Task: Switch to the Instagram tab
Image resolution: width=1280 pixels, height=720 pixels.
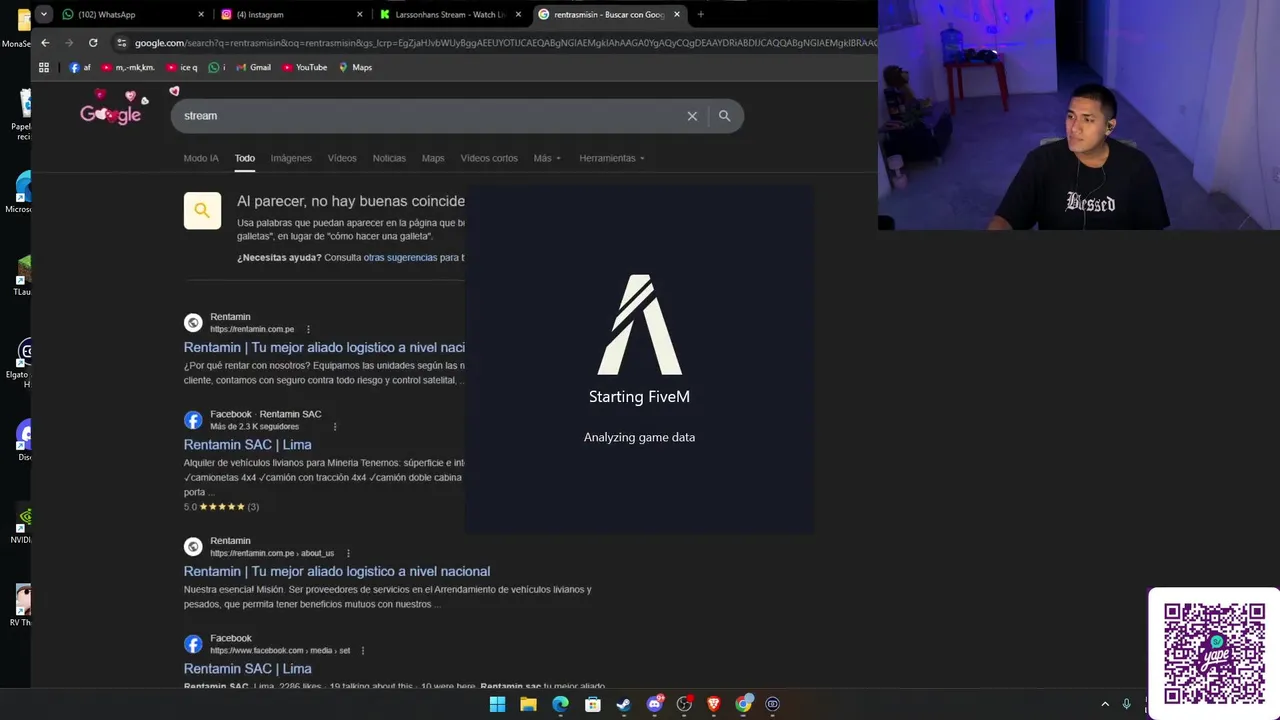Action: tap(292, 14)
